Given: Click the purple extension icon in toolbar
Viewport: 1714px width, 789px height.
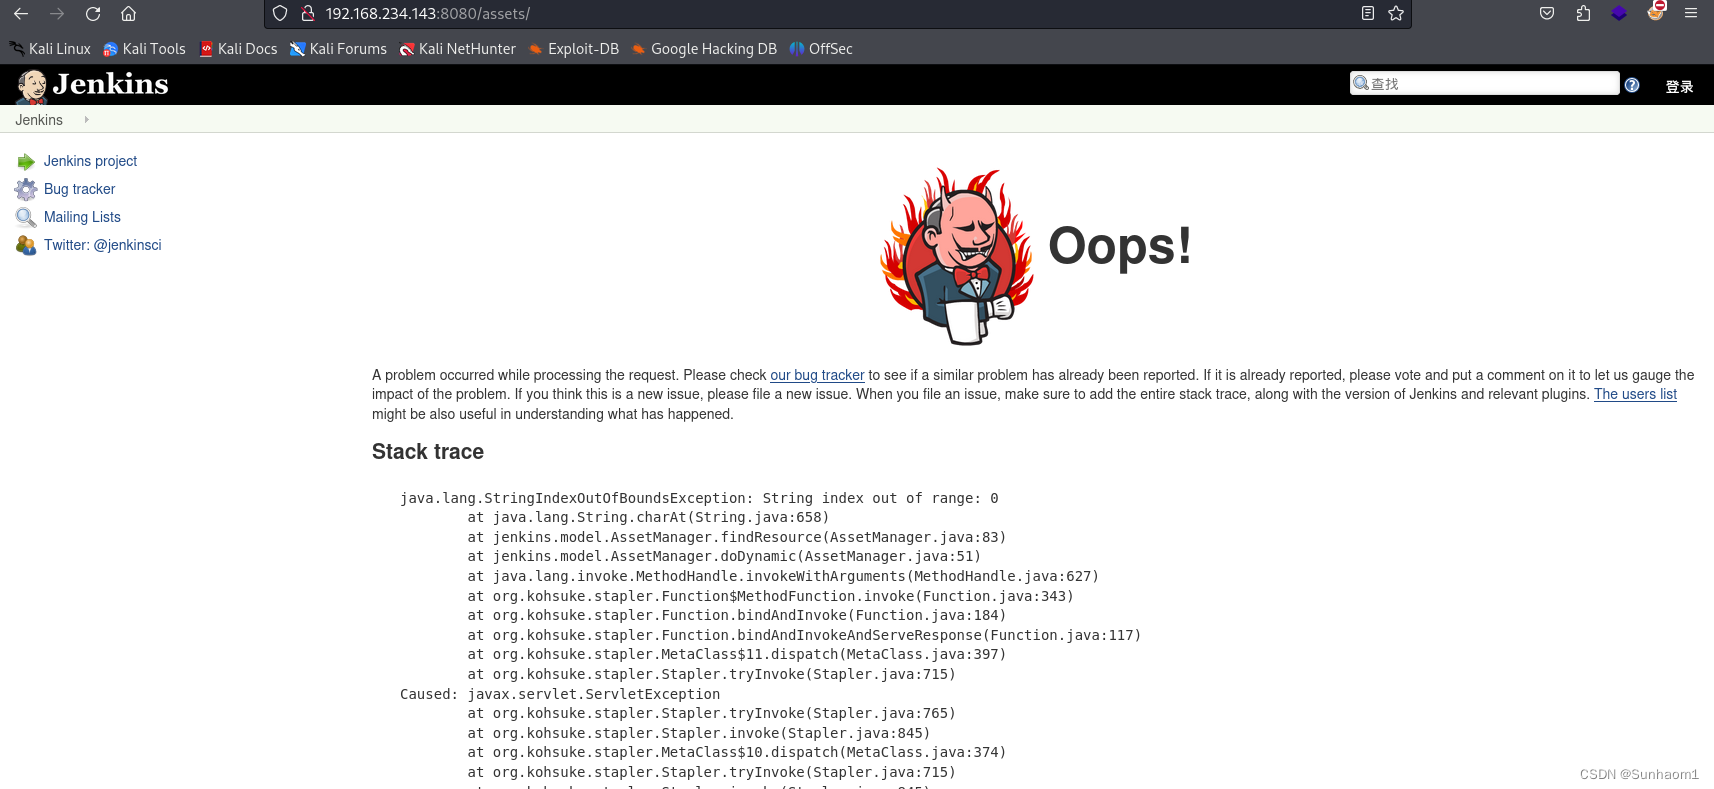Looking at the screenshot, I should click(x=1619, y=14).
